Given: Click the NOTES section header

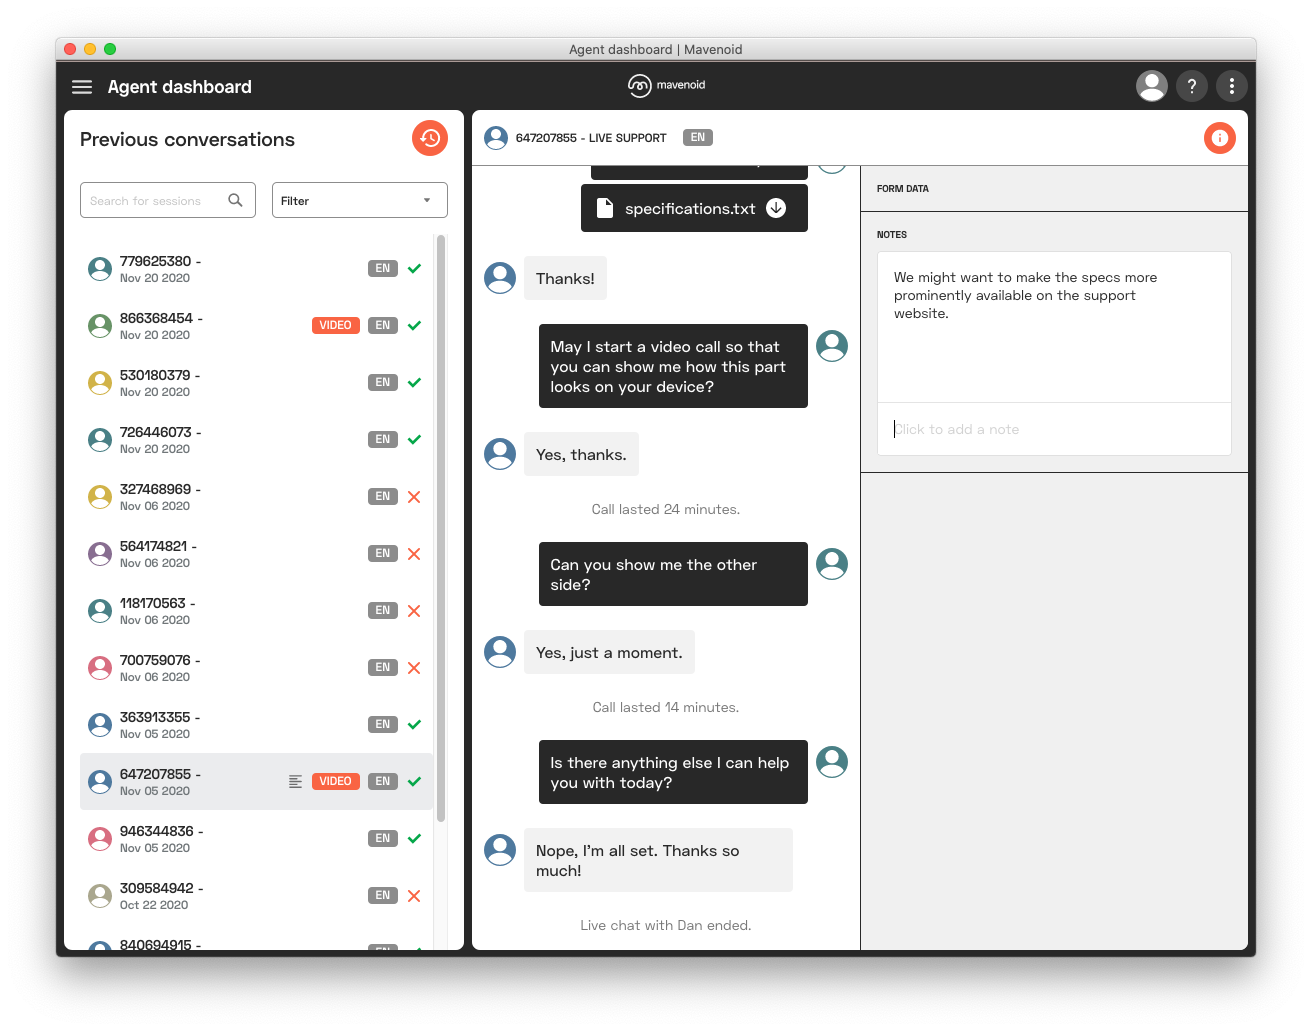Looking at the screenshot, I should pos(892,235).
